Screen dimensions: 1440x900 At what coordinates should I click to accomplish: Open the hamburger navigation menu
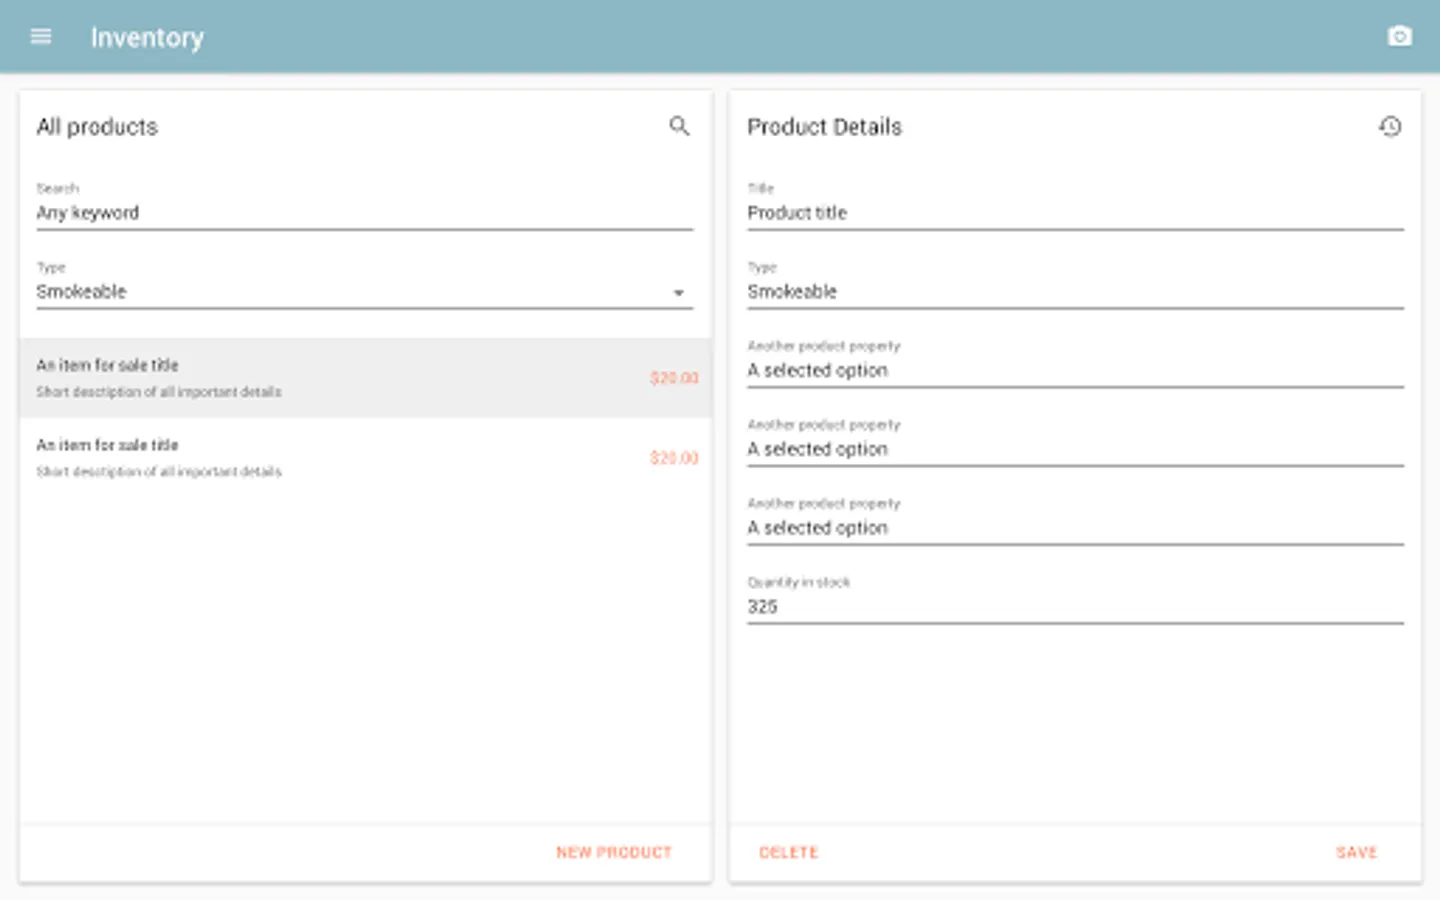coord(41,37)
